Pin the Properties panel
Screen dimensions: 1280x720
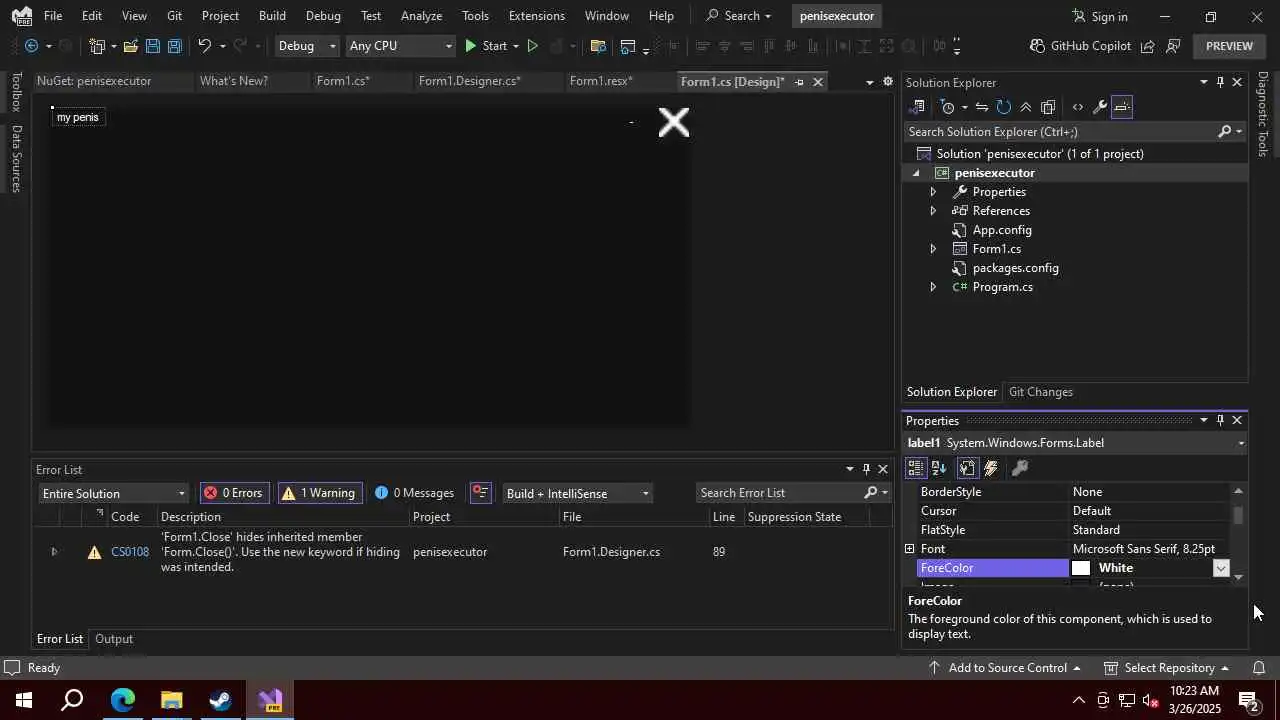tap(1220, 421)
